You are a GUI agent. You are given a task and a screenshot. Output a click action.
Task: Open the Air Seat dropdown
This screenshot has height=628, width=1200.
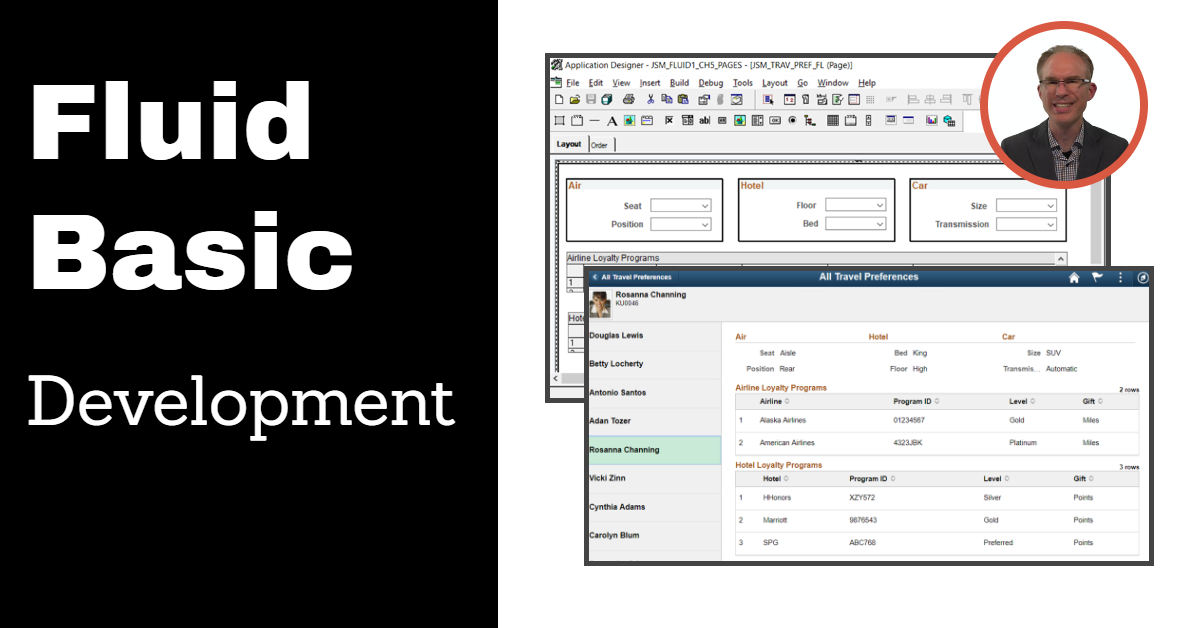point(680,206)
